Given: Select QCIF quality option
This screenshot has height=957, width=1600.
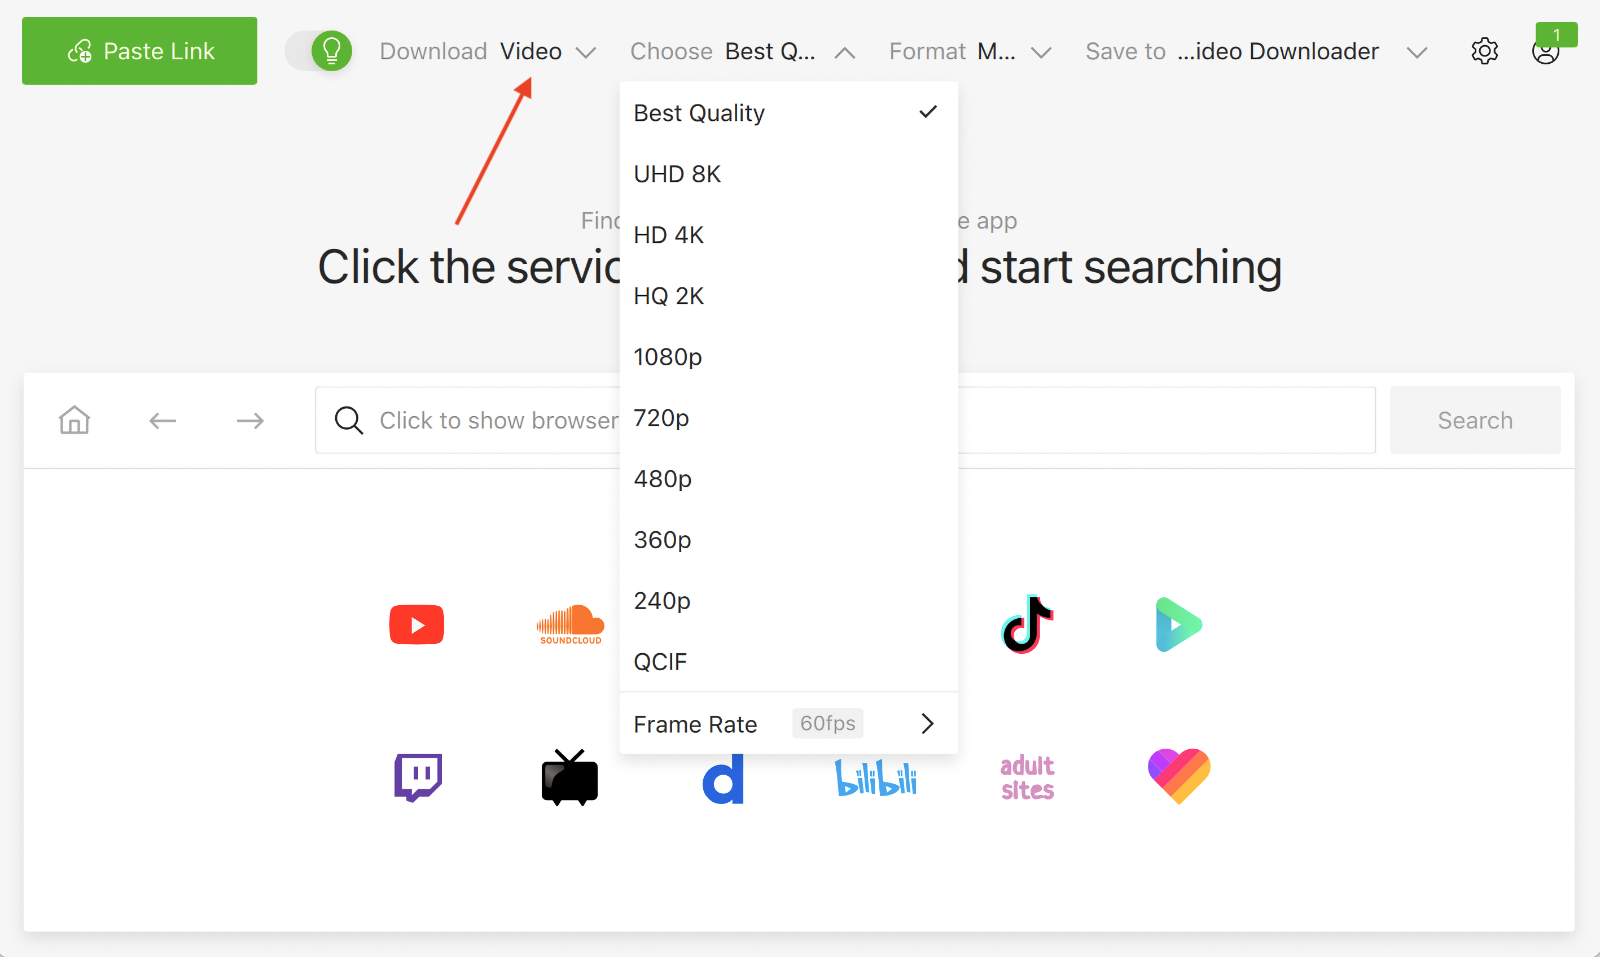Looking at the screenshot, I should (x=789, y=662).
